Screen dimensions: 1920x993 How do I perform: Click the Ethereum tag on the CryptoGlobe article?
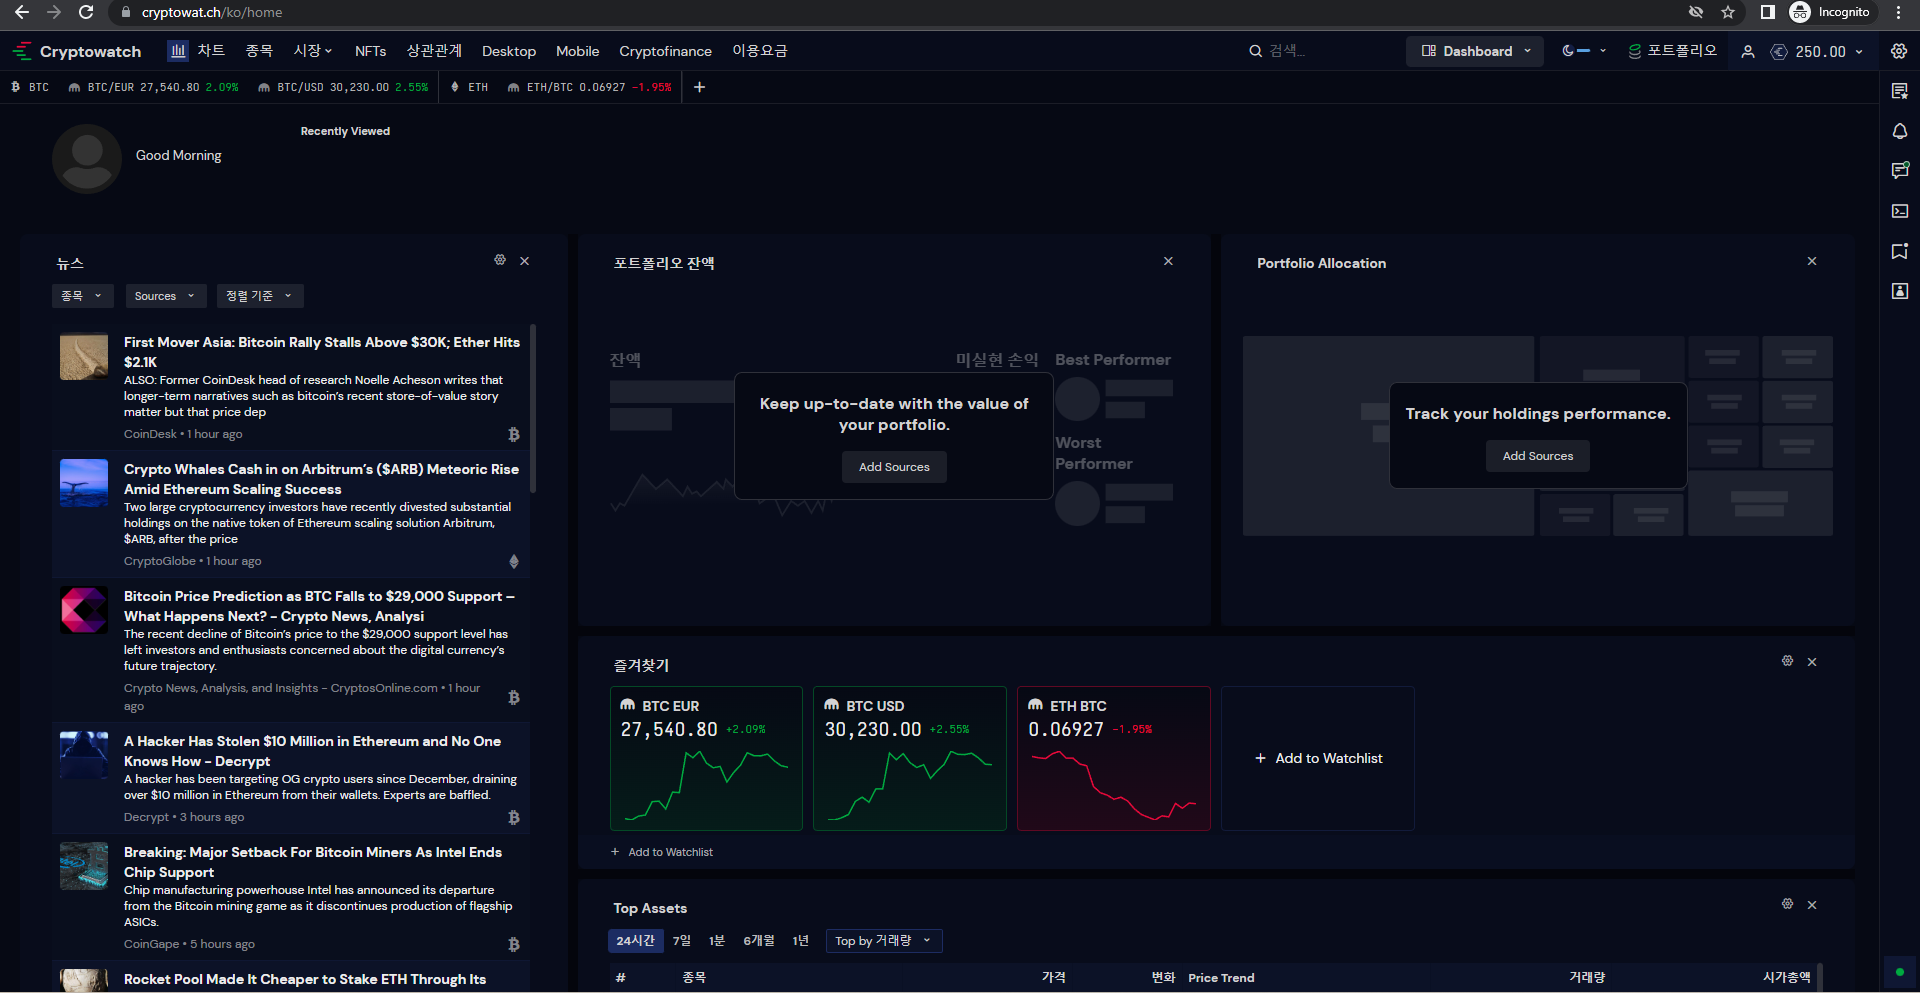[514, 561]
